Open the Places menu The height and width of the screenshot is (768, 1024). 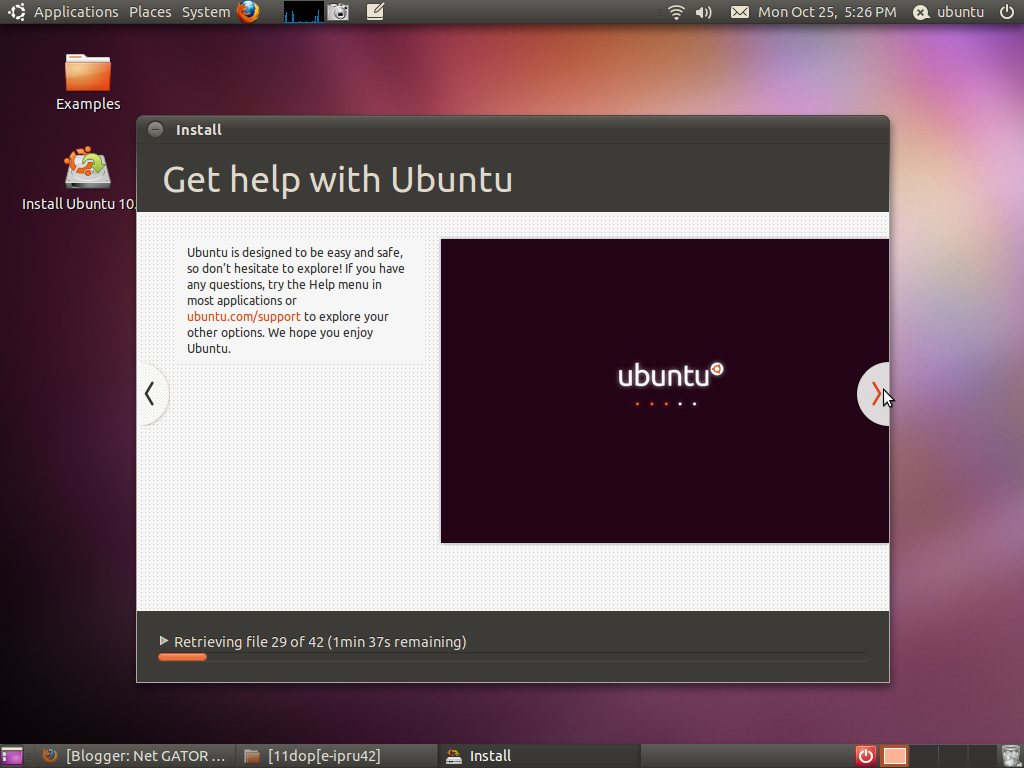(x=150, y=12)
